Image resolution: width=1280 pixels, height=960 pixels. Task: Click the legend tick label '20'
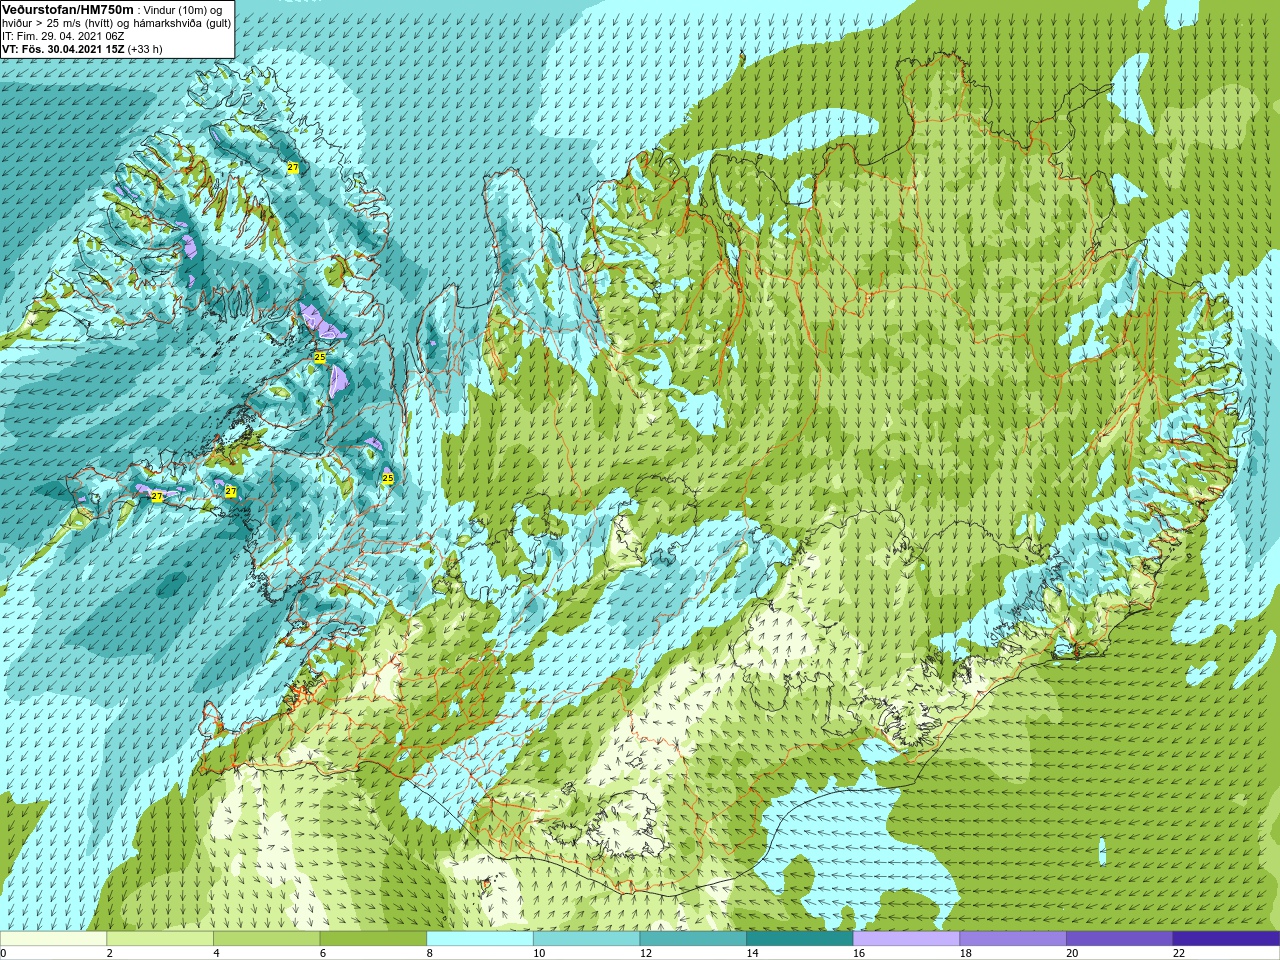(x=1072, y=953)
